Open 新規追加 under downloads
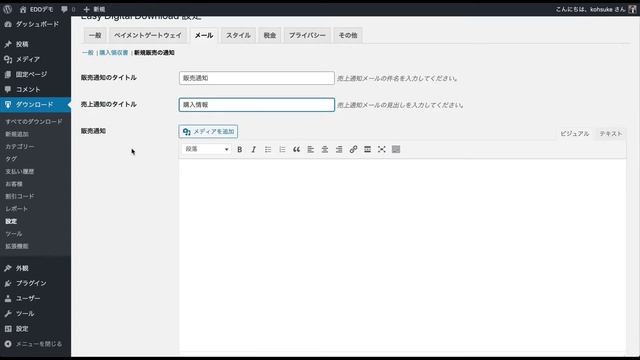 point(17,134)
